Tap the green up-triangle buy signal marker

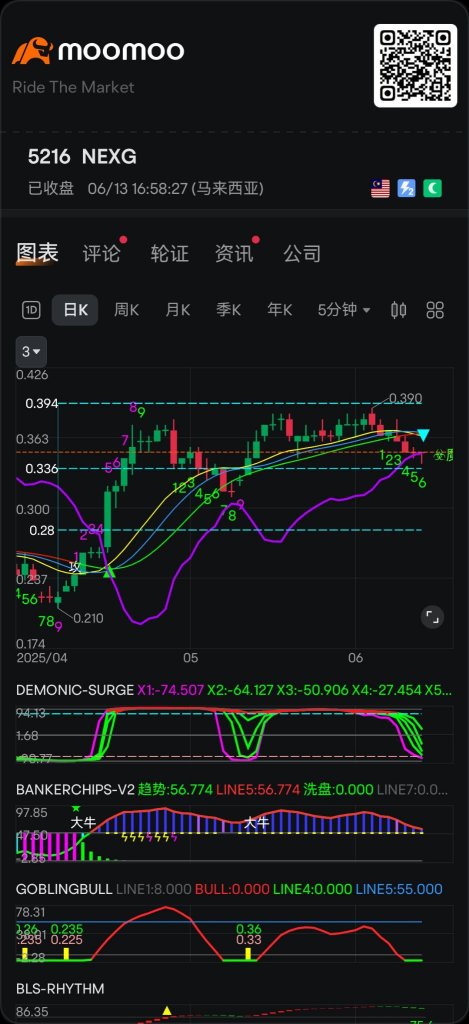point(110,572)
